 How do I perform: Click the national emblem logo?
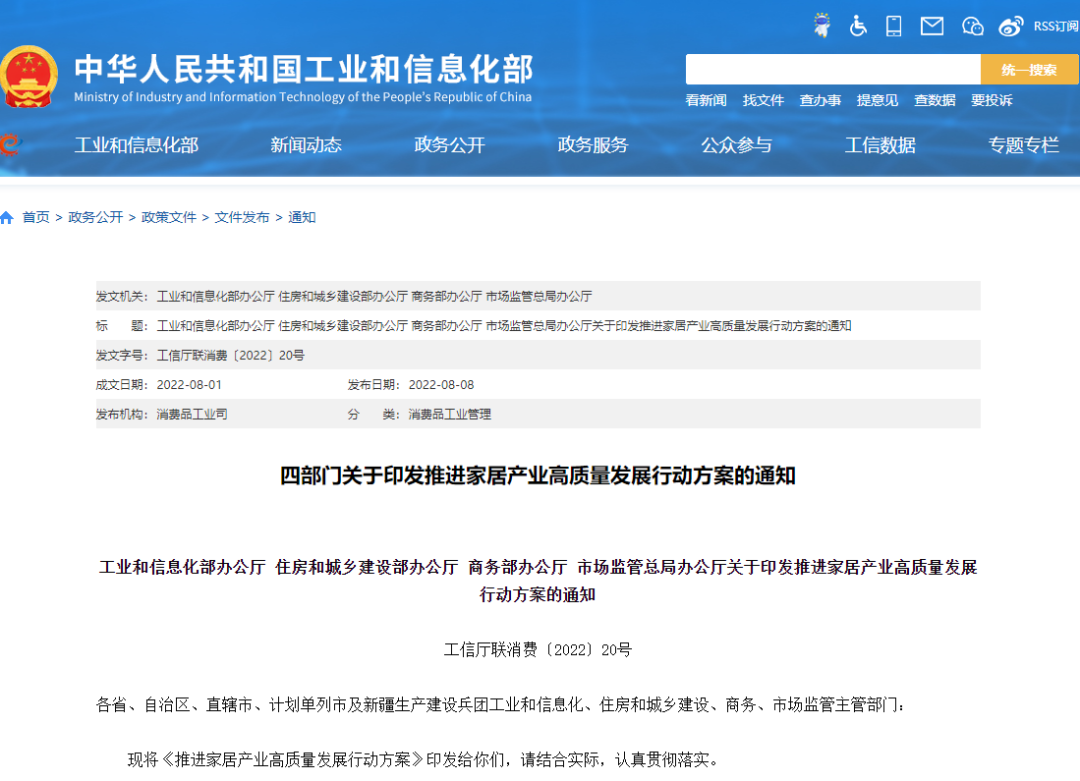(x=29, y=76)
